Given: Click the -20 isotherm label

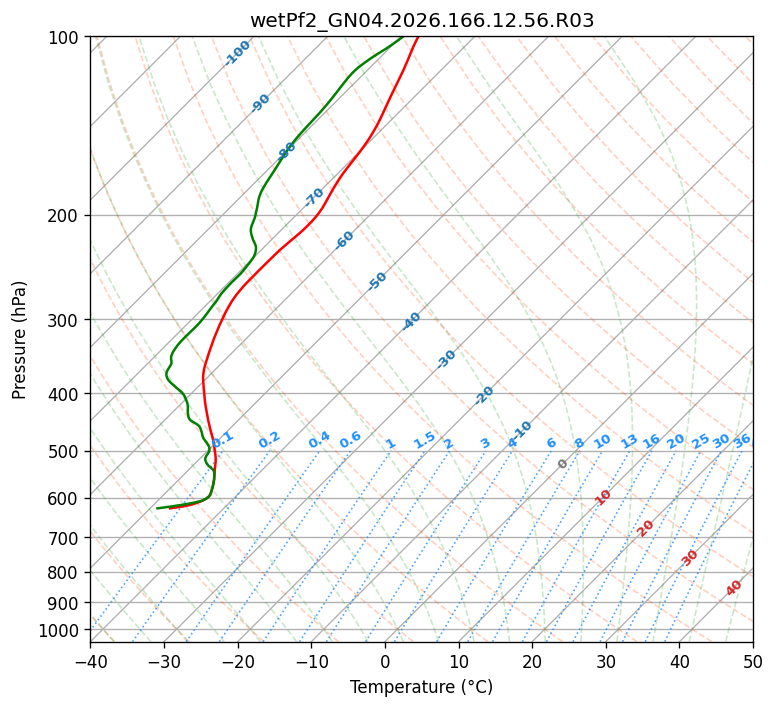Looking at the screenshot, I should (x=484, y=395).
